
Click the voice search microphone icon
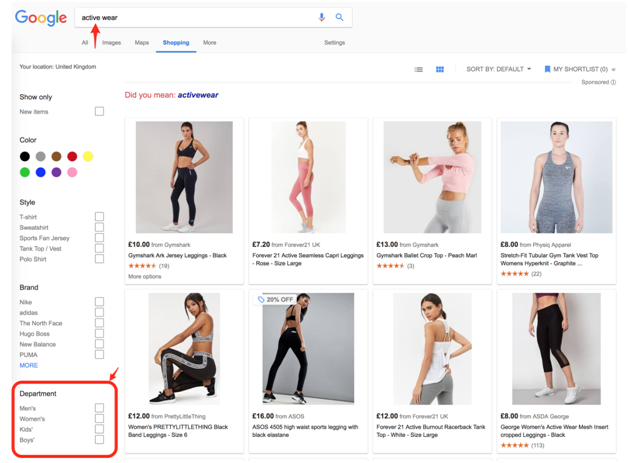tap(321, 17)
